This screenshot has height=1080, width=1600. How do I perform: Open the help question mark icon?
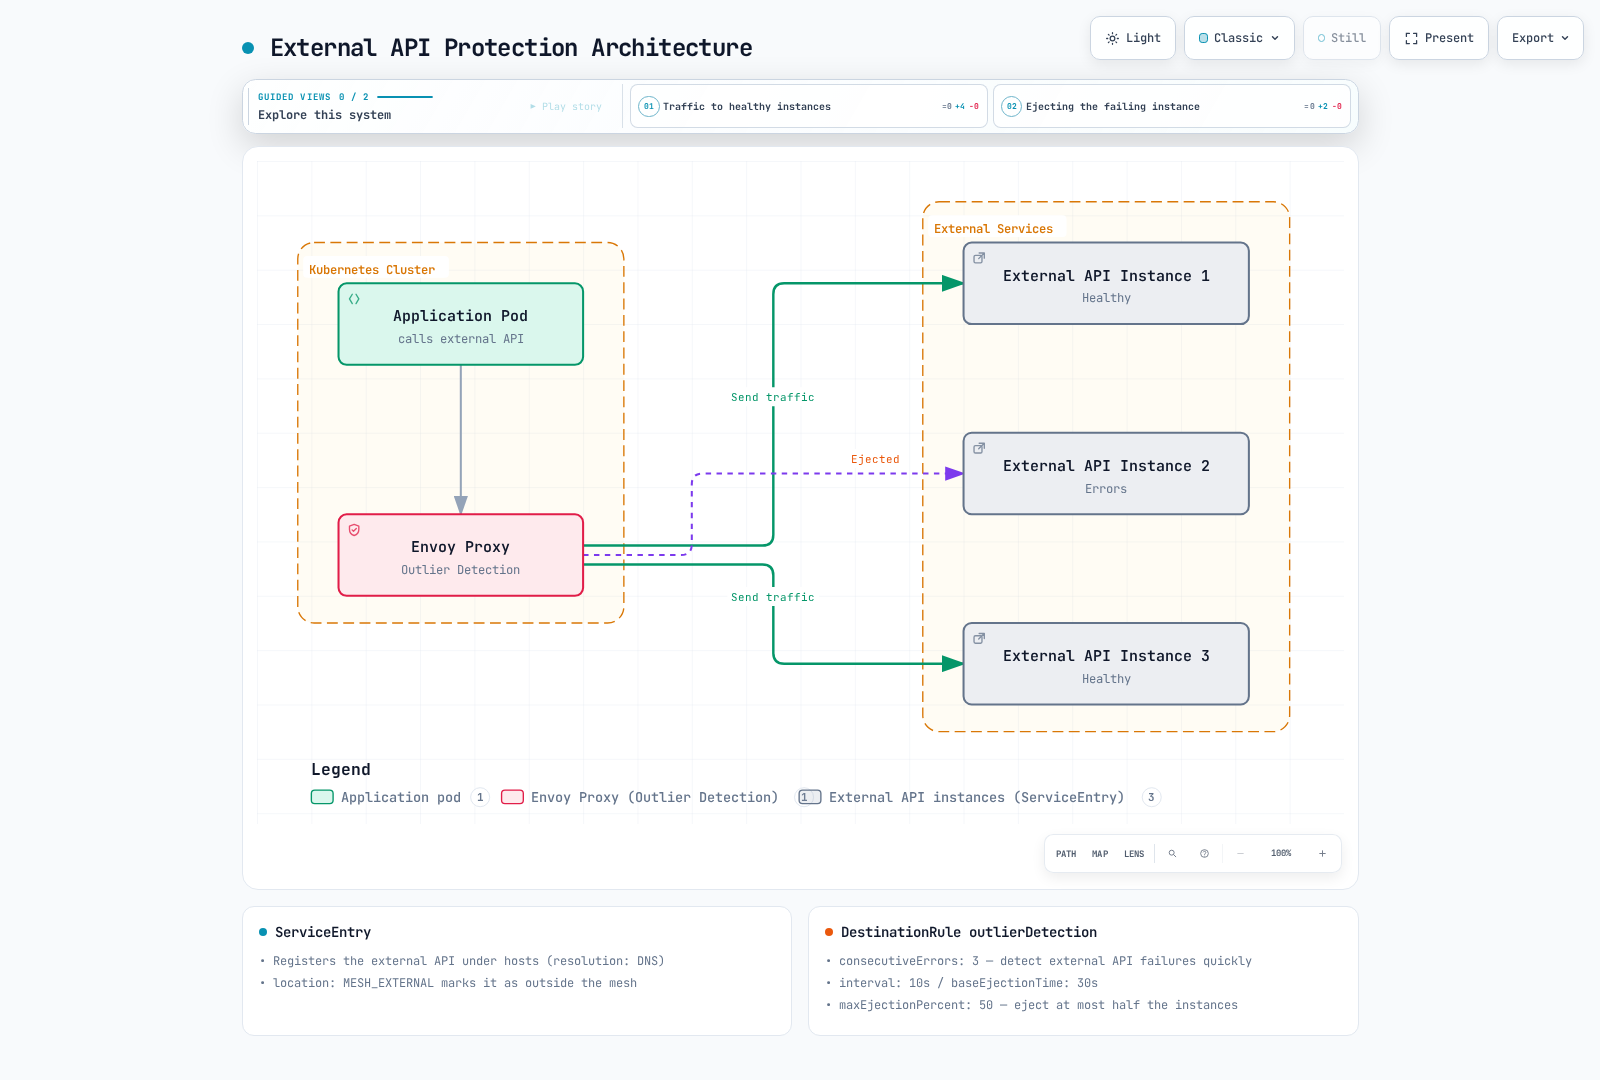1204,854
